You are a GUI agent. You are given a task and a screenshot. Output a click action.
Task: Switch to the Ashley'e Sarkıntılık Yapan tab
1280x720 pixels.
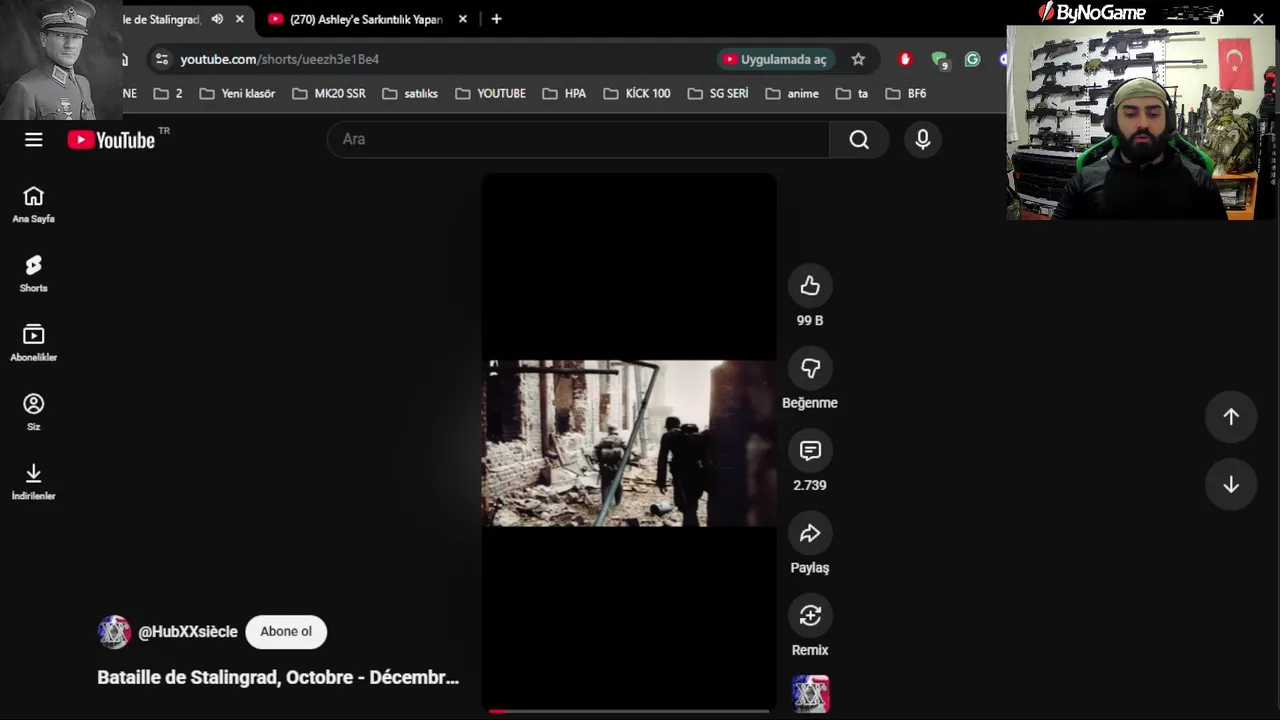click(366, 19)
